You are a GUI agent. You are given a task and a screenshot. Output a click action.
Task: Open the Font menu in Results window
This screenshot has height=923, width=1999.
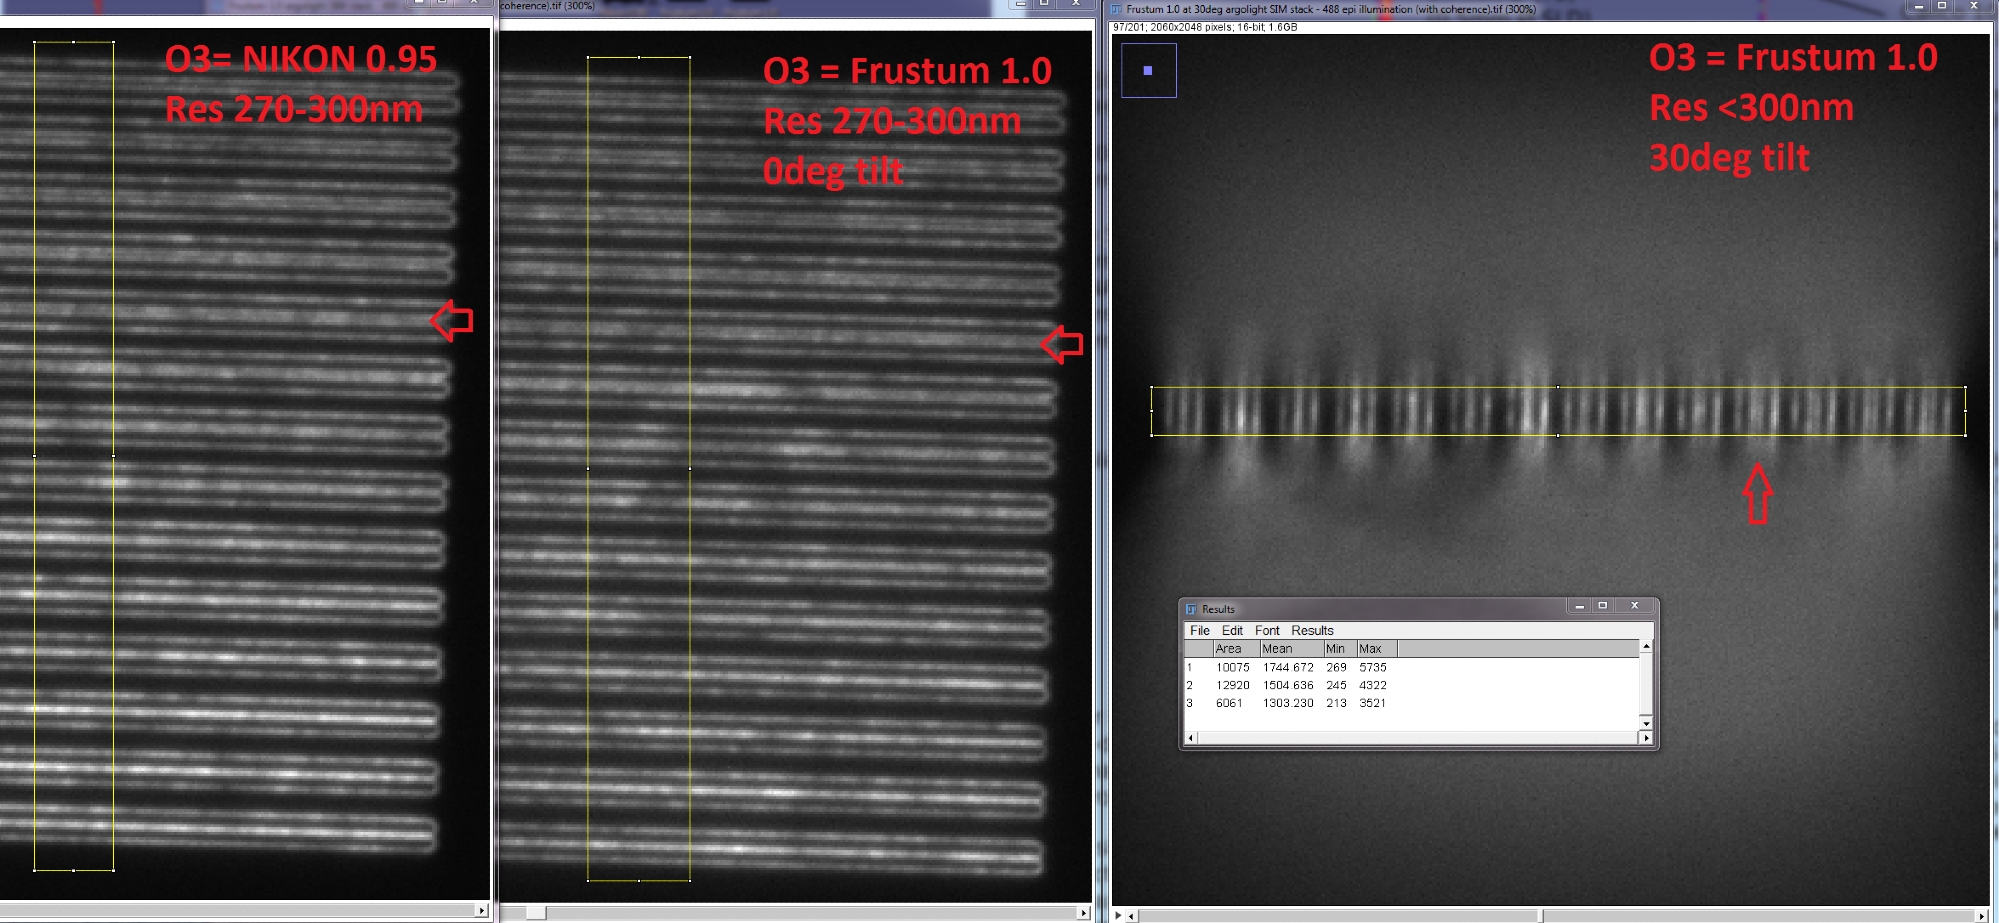pyautogui.click(x=1267, y=631)
